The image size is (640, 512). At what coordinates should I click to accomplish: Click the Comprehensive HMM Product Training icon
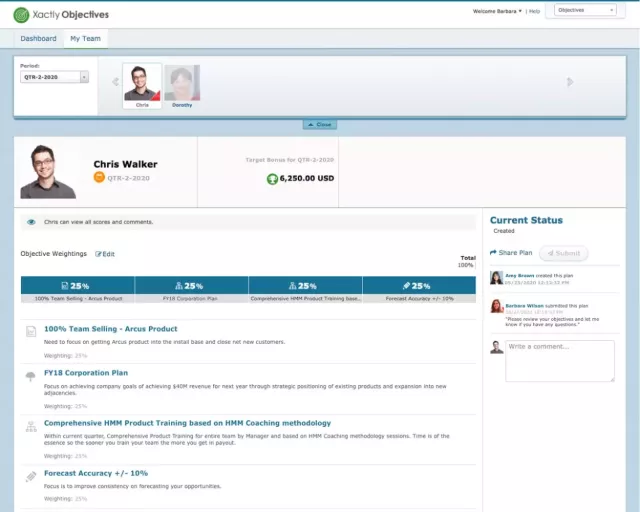pos(31,426)
